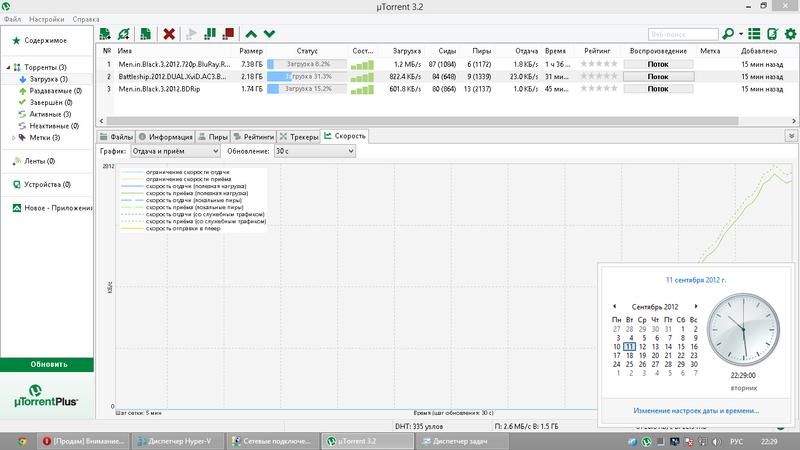This screenshot has height=450, width=800.
Task: Open the Файл menu
Action: tap(13, 19)
